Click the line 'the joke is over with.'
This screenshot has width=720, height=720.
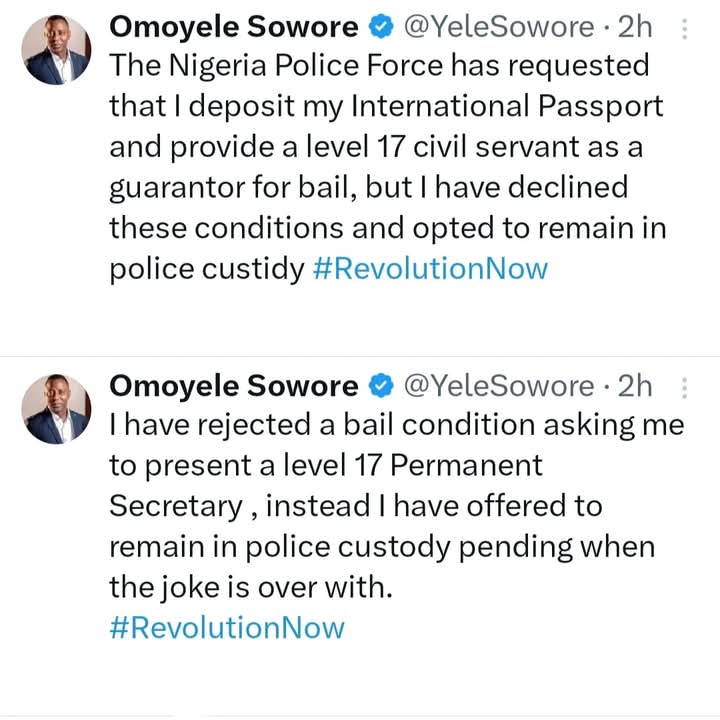251,588
